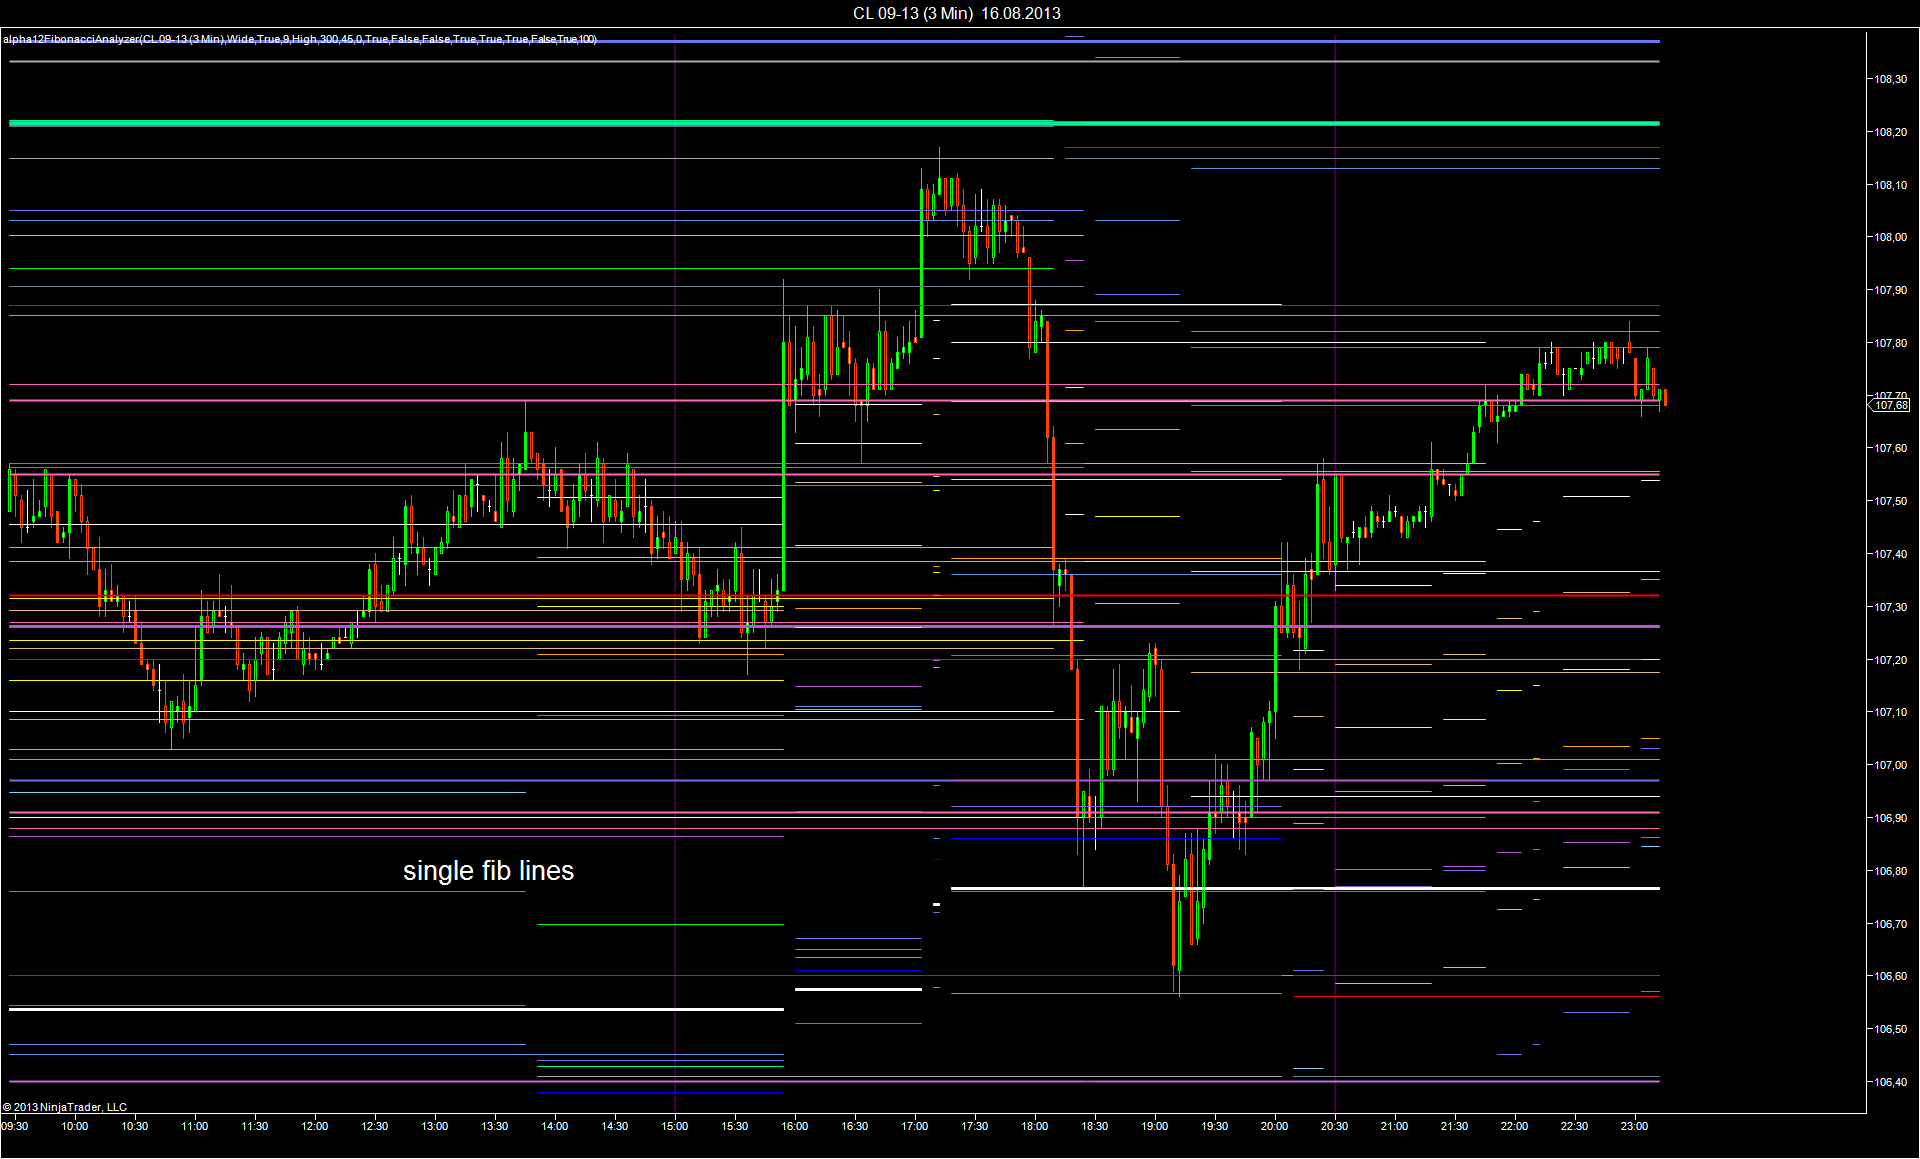Click the 107,00 price axis label
Image resolution: width=1920 pixels, height=1159 pixels.
1890,765
